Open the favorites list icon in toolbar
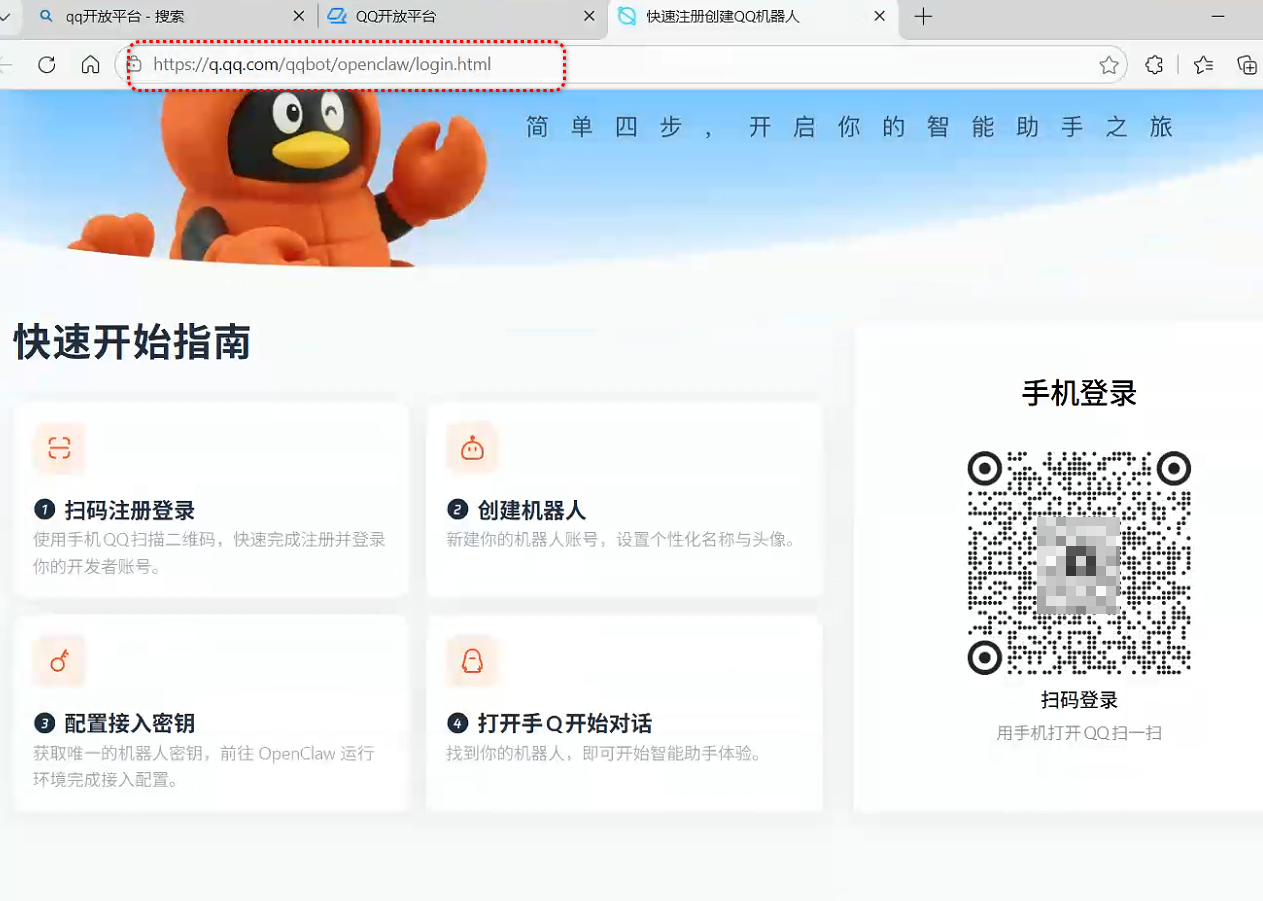The image size is (1263, 901). (x=1203, y=65)
